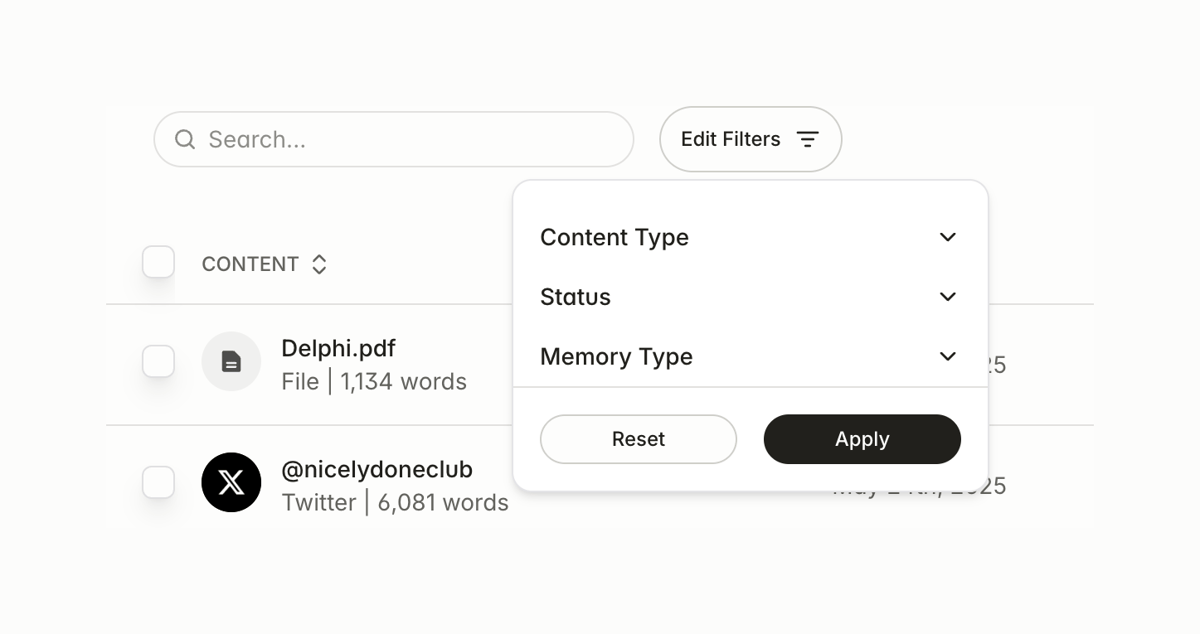Click the filter icon inside Edit Filters button
The width and height of the screenshot is (1200, 634).
click(x=807, y=139)
